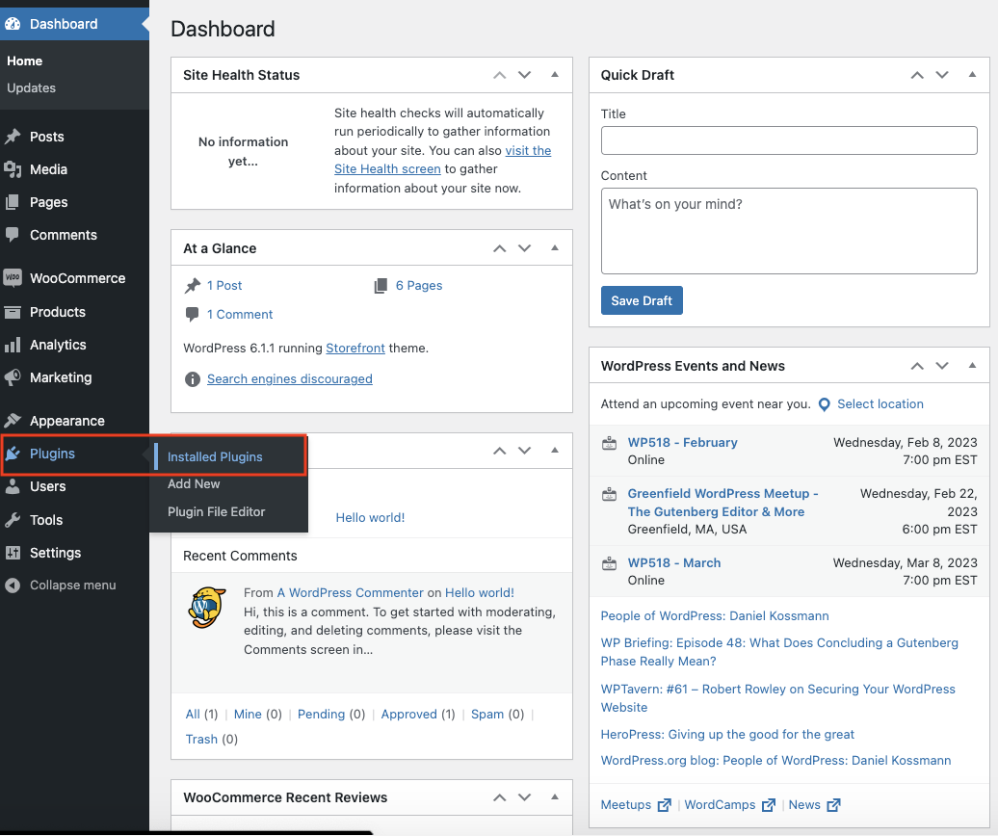Screen dimensions: 998x836
Task: Collapse the Quick Draft panel
Action: coord(973,74)
